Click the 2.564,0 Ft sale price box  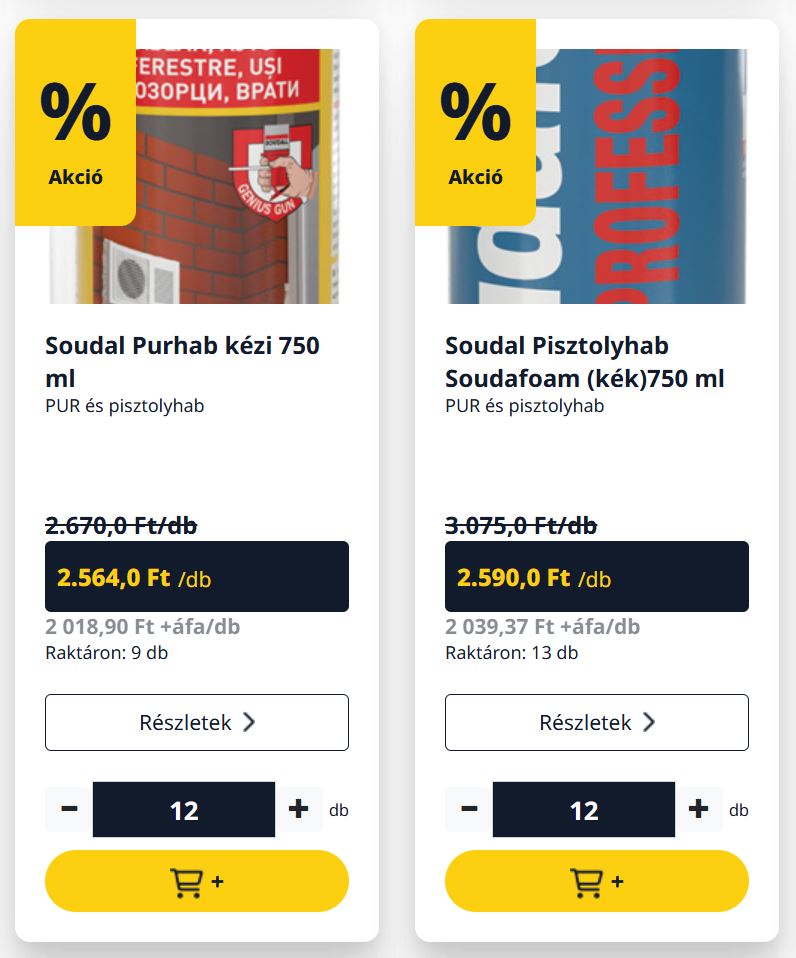point(197,576)
